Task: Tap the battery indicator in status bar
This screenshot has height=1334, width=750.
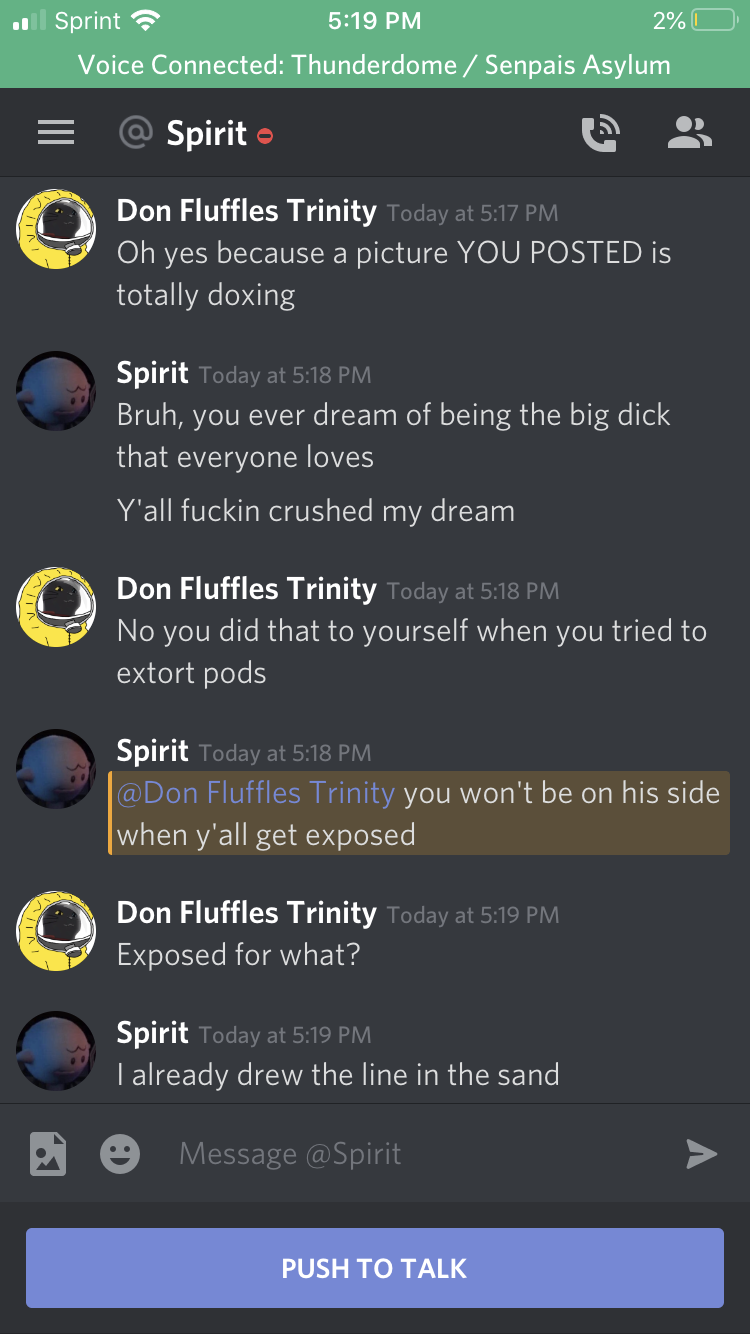Action: pos(715,21)
